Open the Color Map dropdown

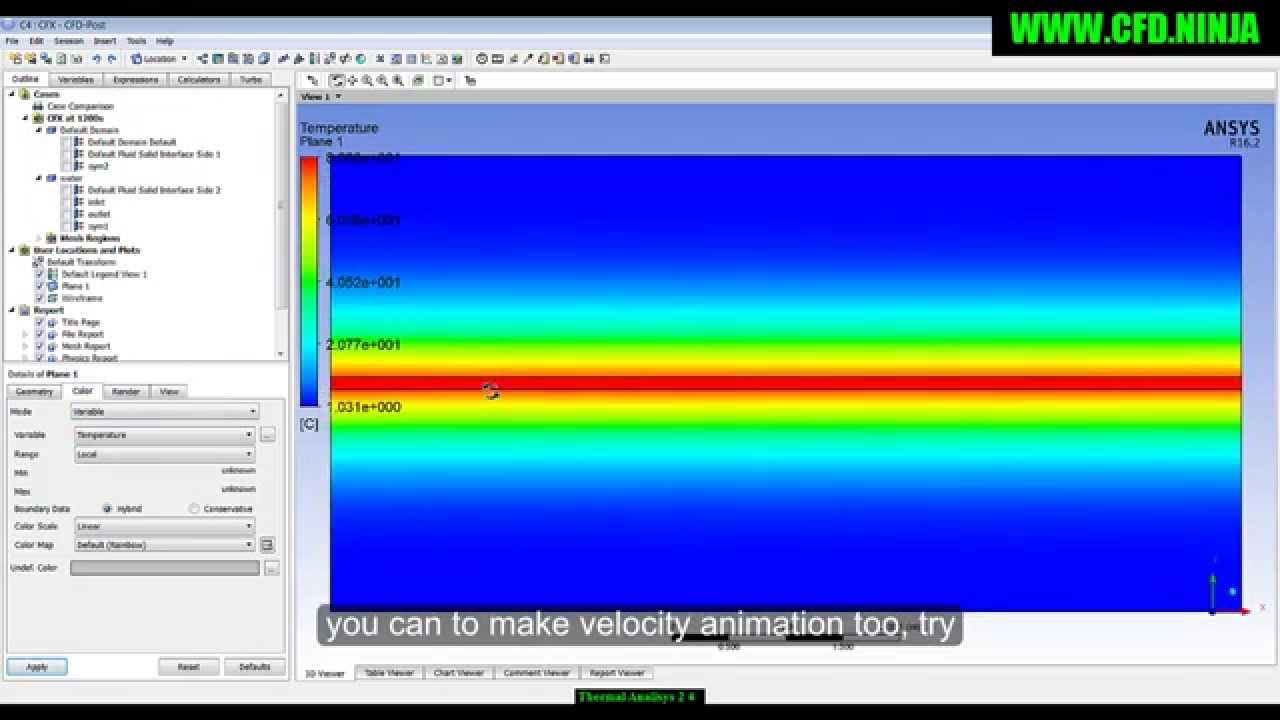point(165,545)
